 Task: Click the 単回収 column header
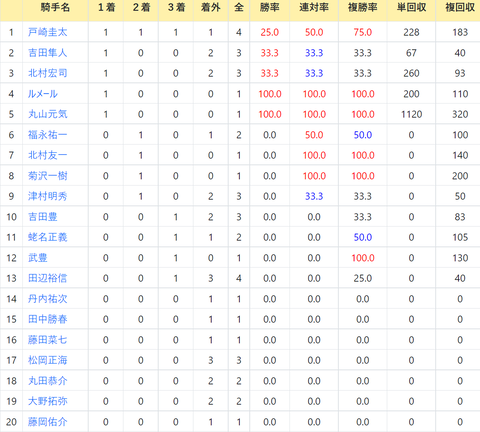pyautogui.click(x=411, y=7)
